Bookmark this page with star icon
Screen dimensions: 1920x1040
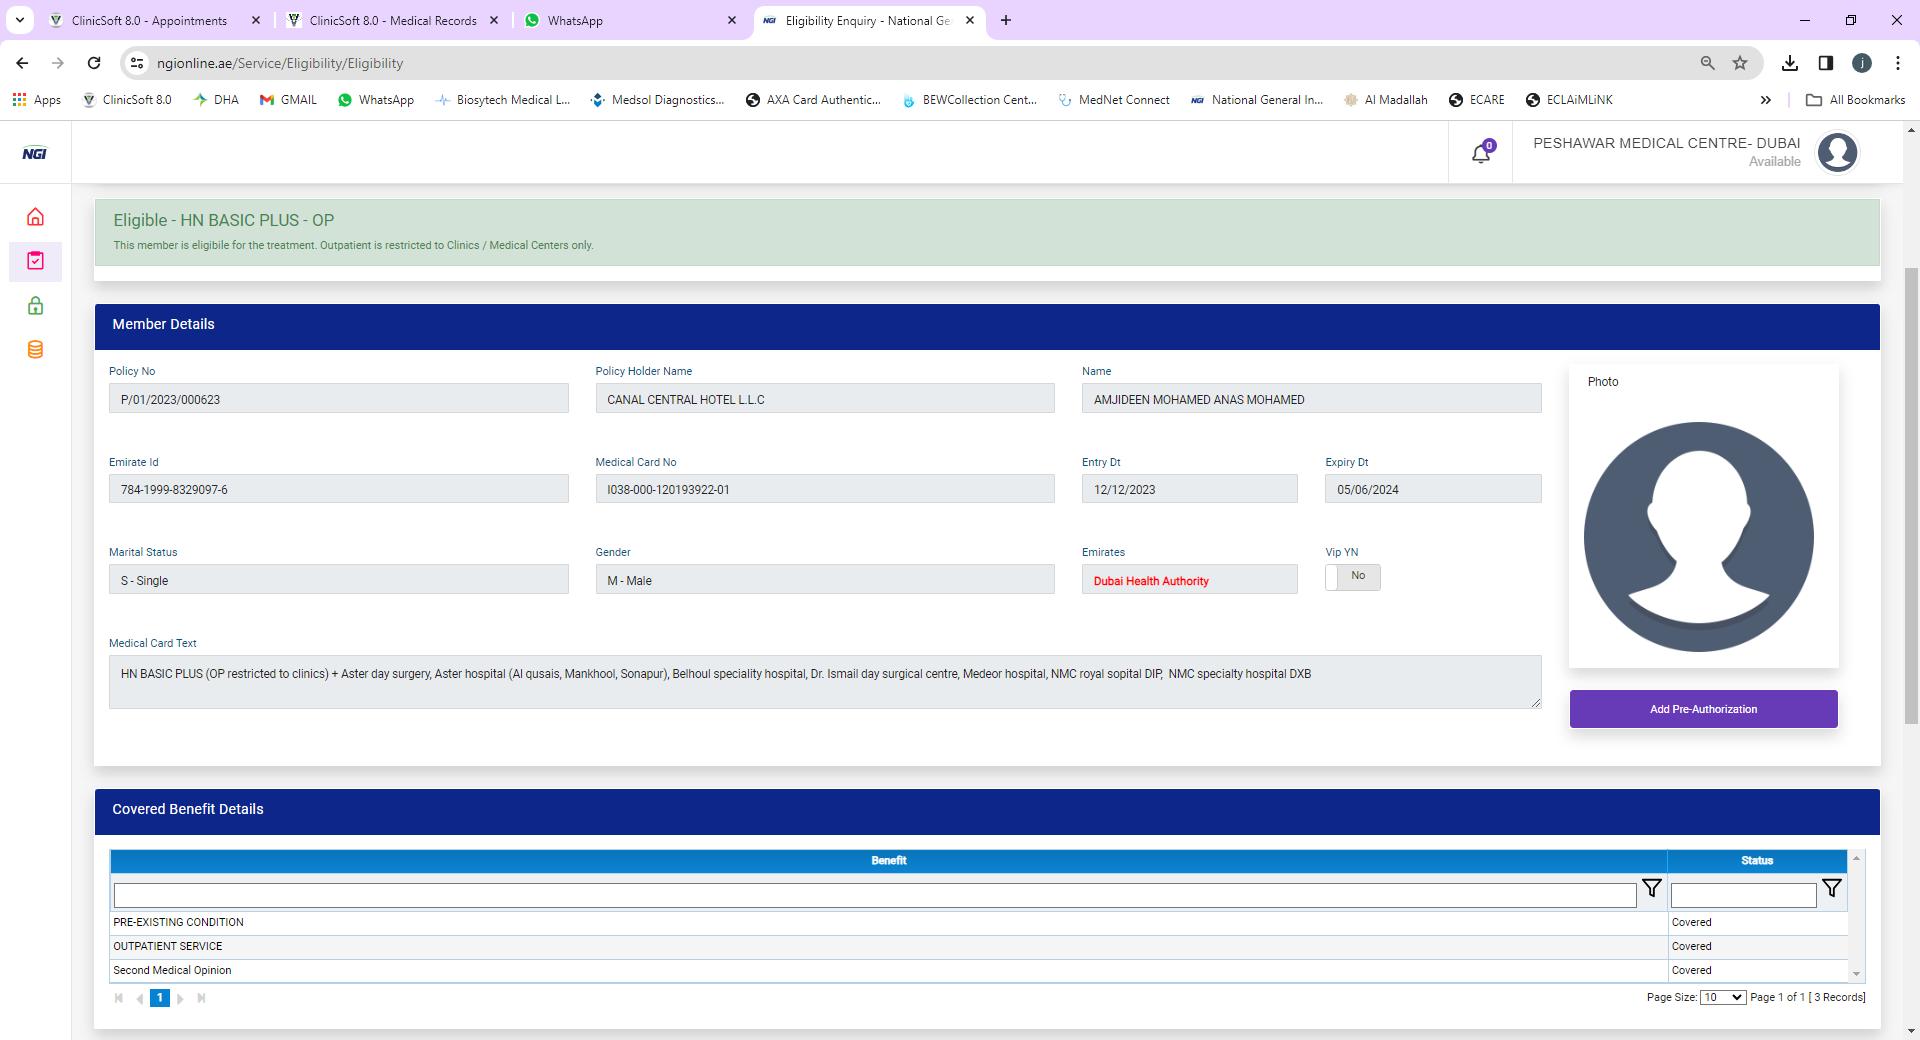pyautogui.click(x=1740, y=63)
